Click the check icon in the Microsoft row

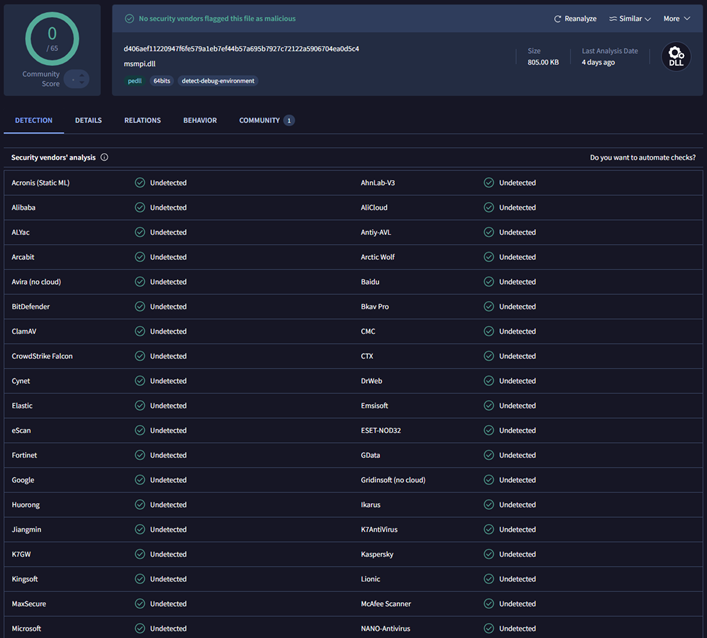(140, 629)
